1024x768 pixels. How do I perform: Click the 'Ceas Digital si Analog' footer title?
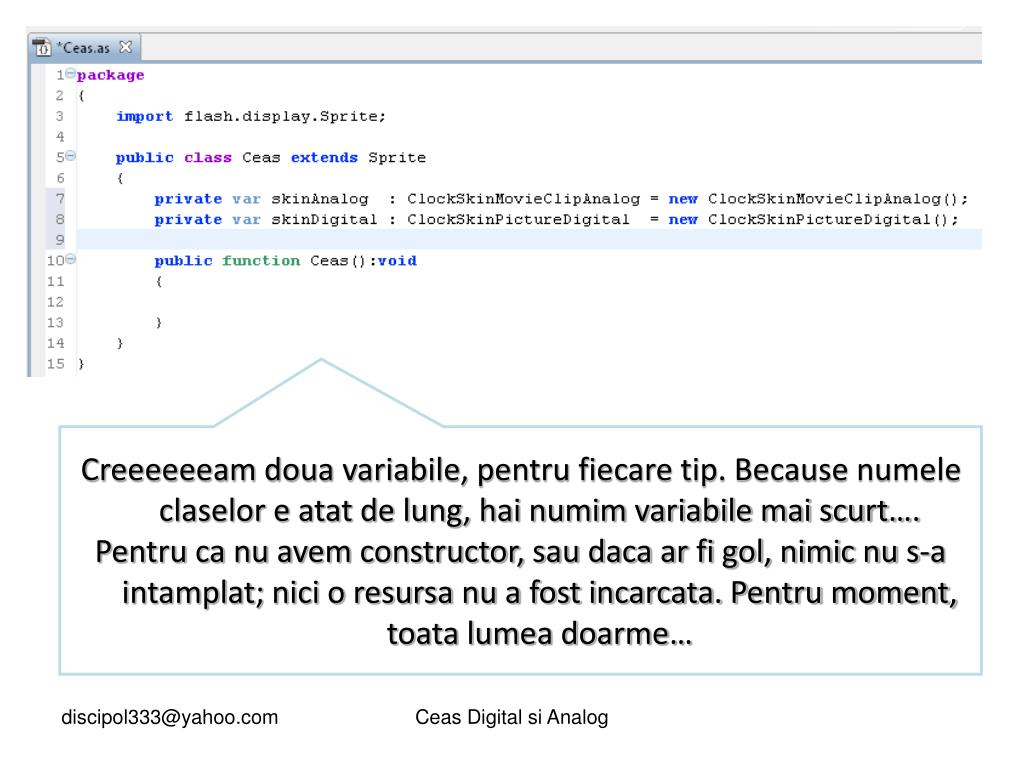(511, 717)
